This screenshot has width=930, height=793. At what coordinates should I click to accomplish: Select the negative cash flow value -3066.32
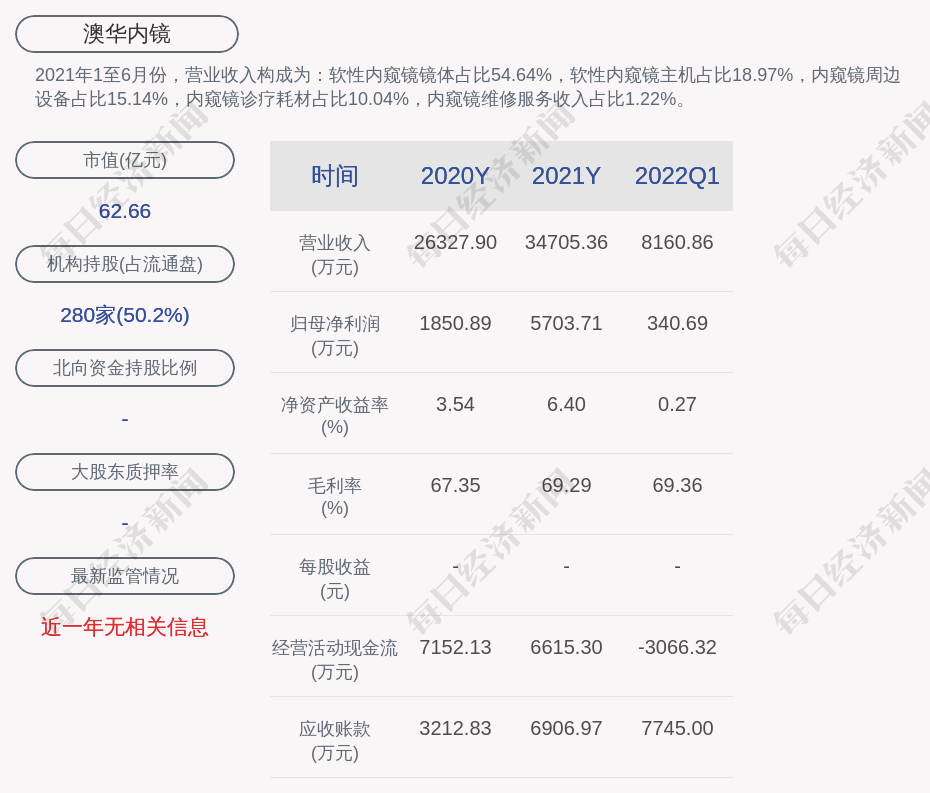click(677, 647)
